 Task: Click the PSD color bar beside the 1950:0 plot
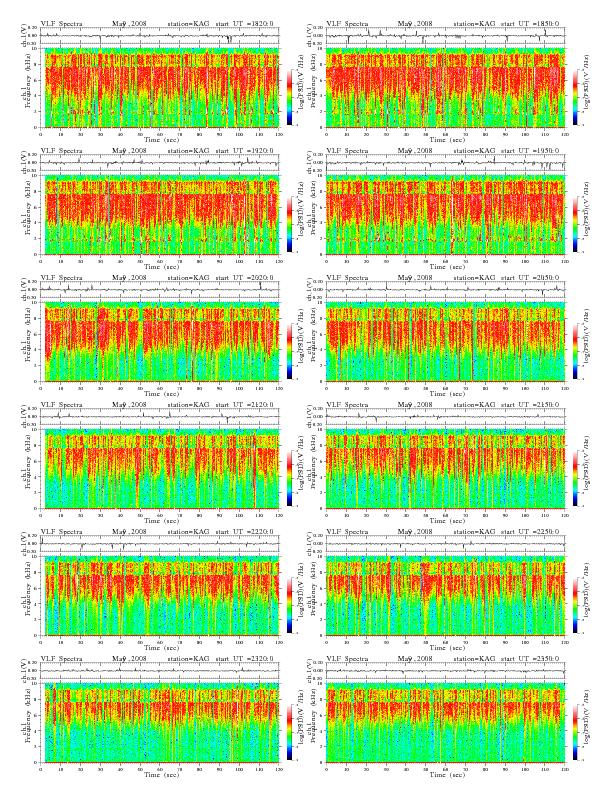[575, 224]
